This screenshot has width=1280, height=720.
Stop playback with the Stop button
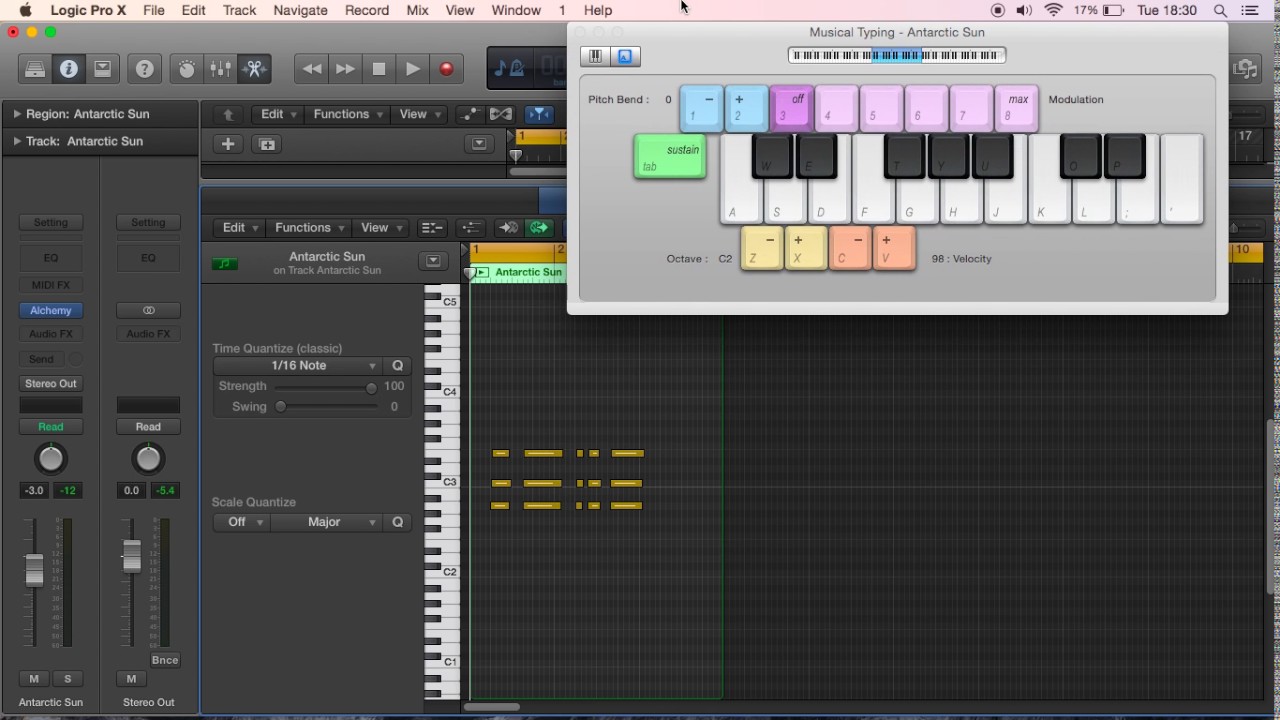pyautogui.click(x=379, y=69)
